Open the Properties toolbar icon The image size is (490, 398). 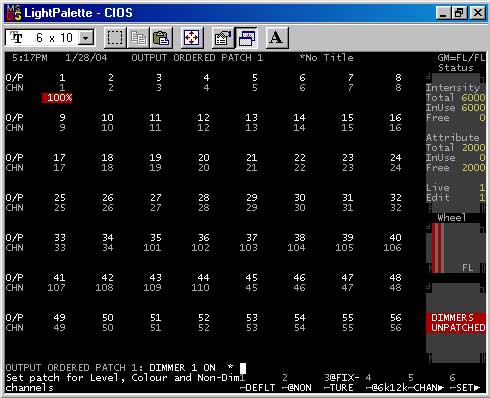point(223,38)
